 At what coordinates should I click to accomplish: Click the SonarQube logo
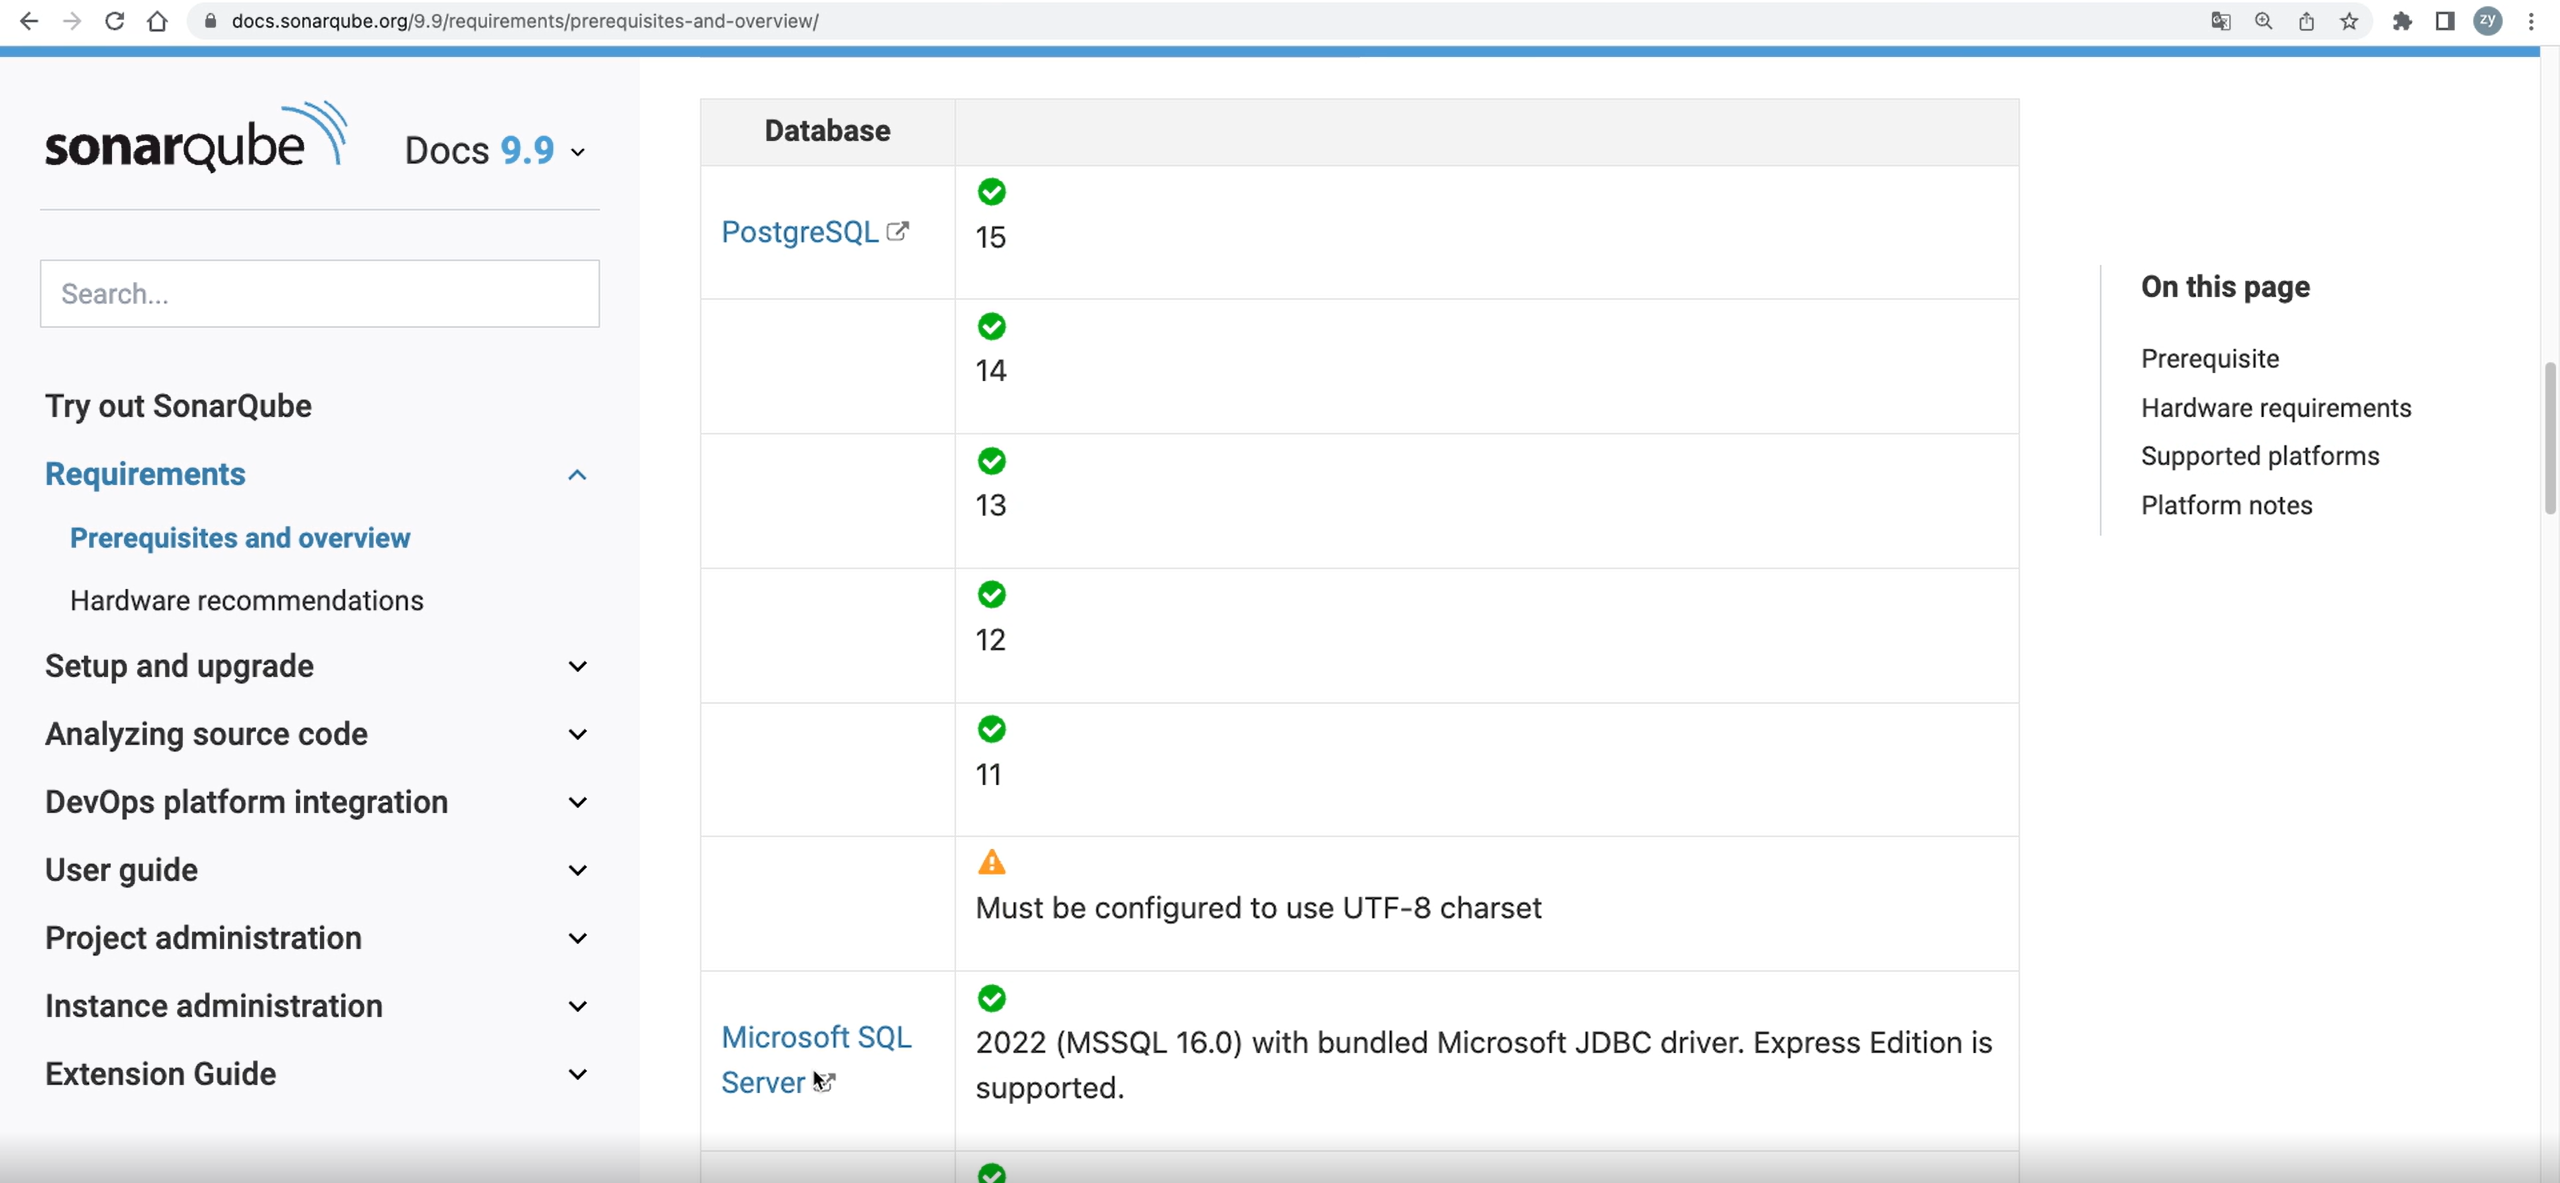[x=196, y=137]
